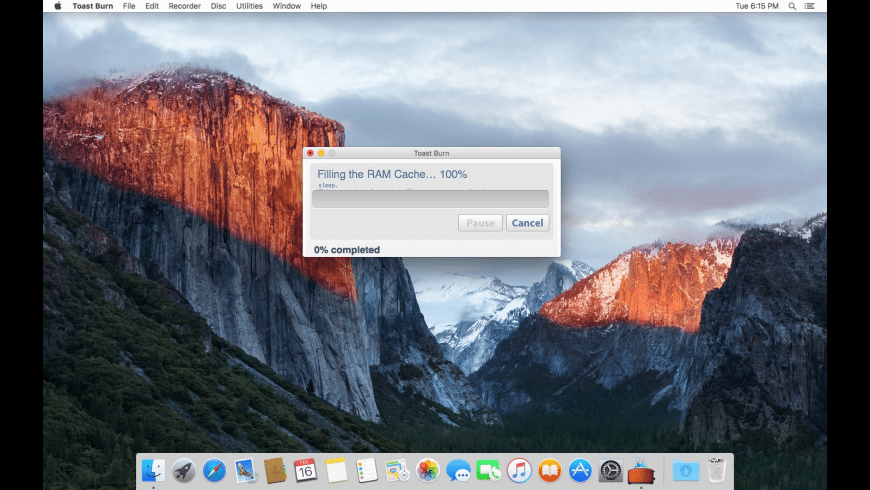Open the Toast Burn application menu
Image resolution: width=870 pixels, height=490 pixels.
pos(93,6)
